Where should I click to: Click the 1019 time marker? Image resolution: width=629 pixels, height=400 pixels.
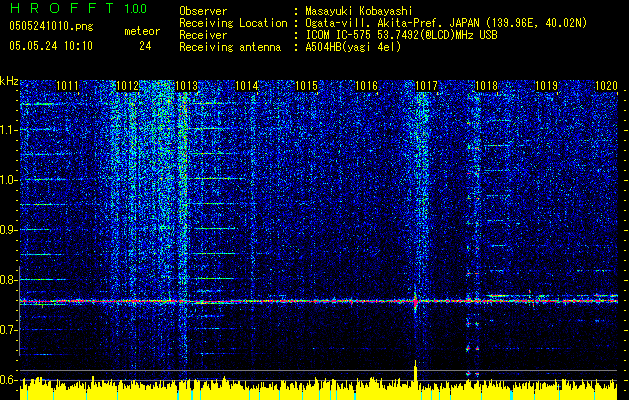click(x=546, y=86)
